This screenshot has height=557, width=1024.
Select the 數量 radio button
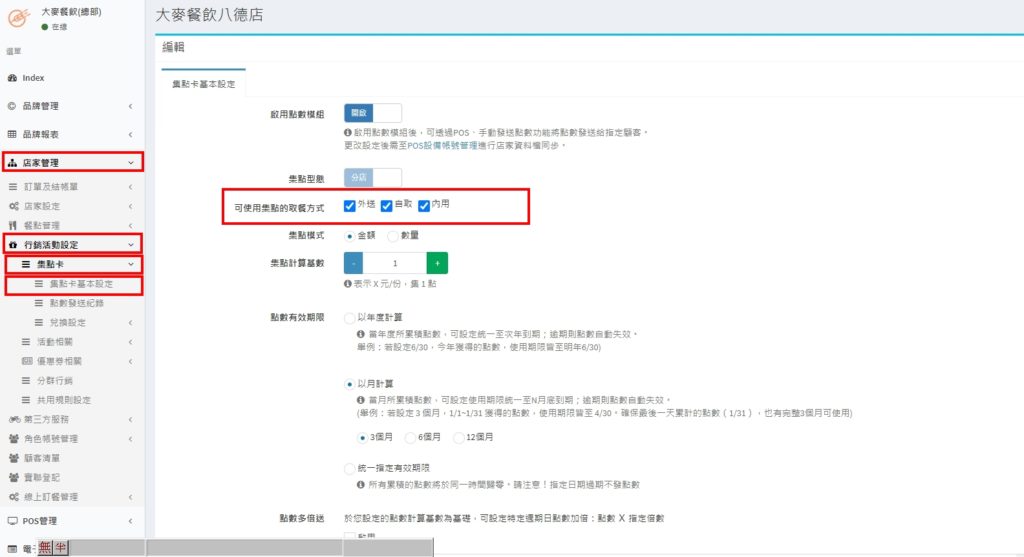[392, 236]
